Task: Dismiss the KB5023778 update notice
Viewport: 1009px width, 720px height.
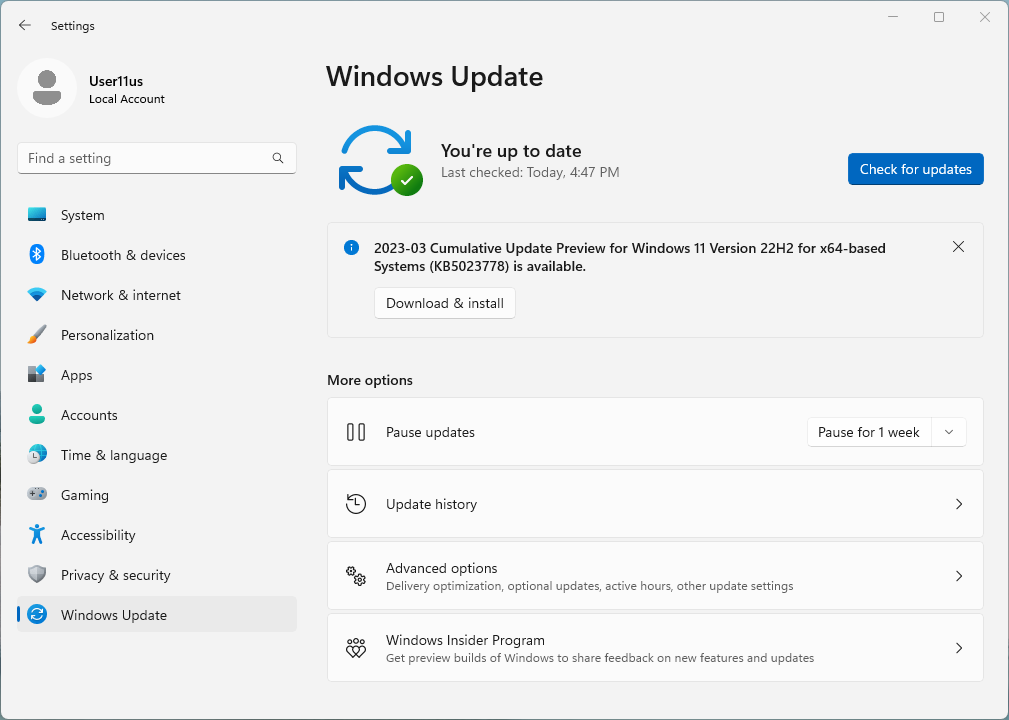Action: point(958,247)
